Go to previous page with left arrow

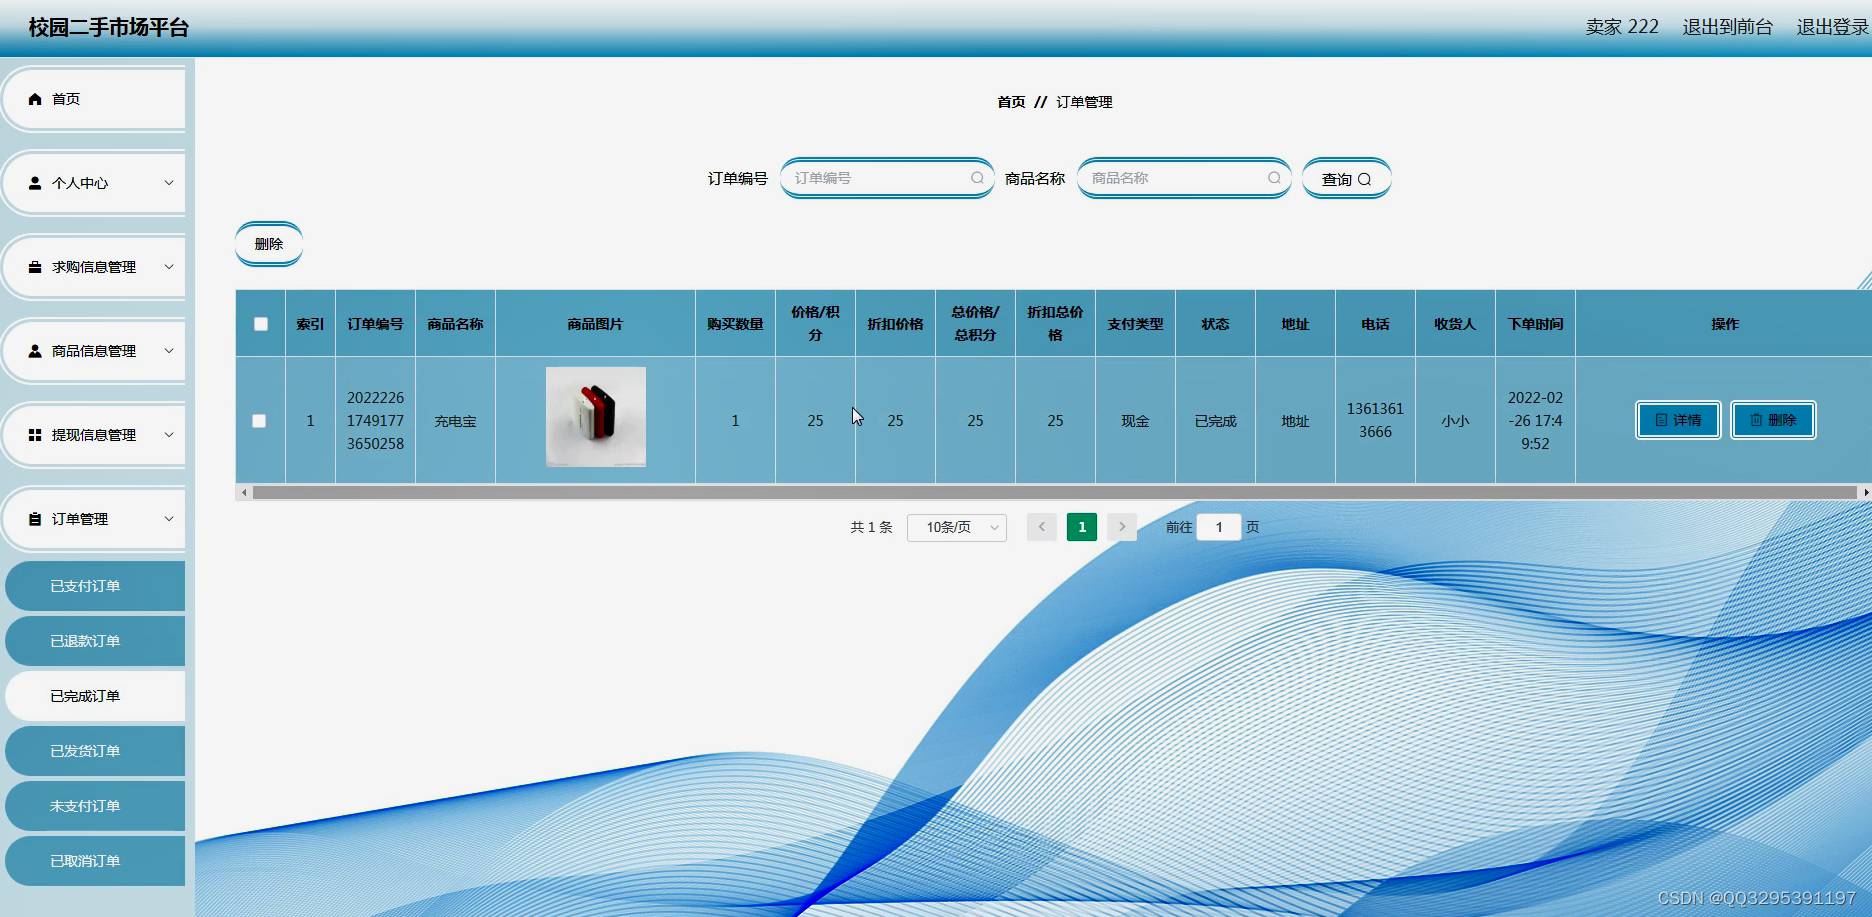(1041, 527)
